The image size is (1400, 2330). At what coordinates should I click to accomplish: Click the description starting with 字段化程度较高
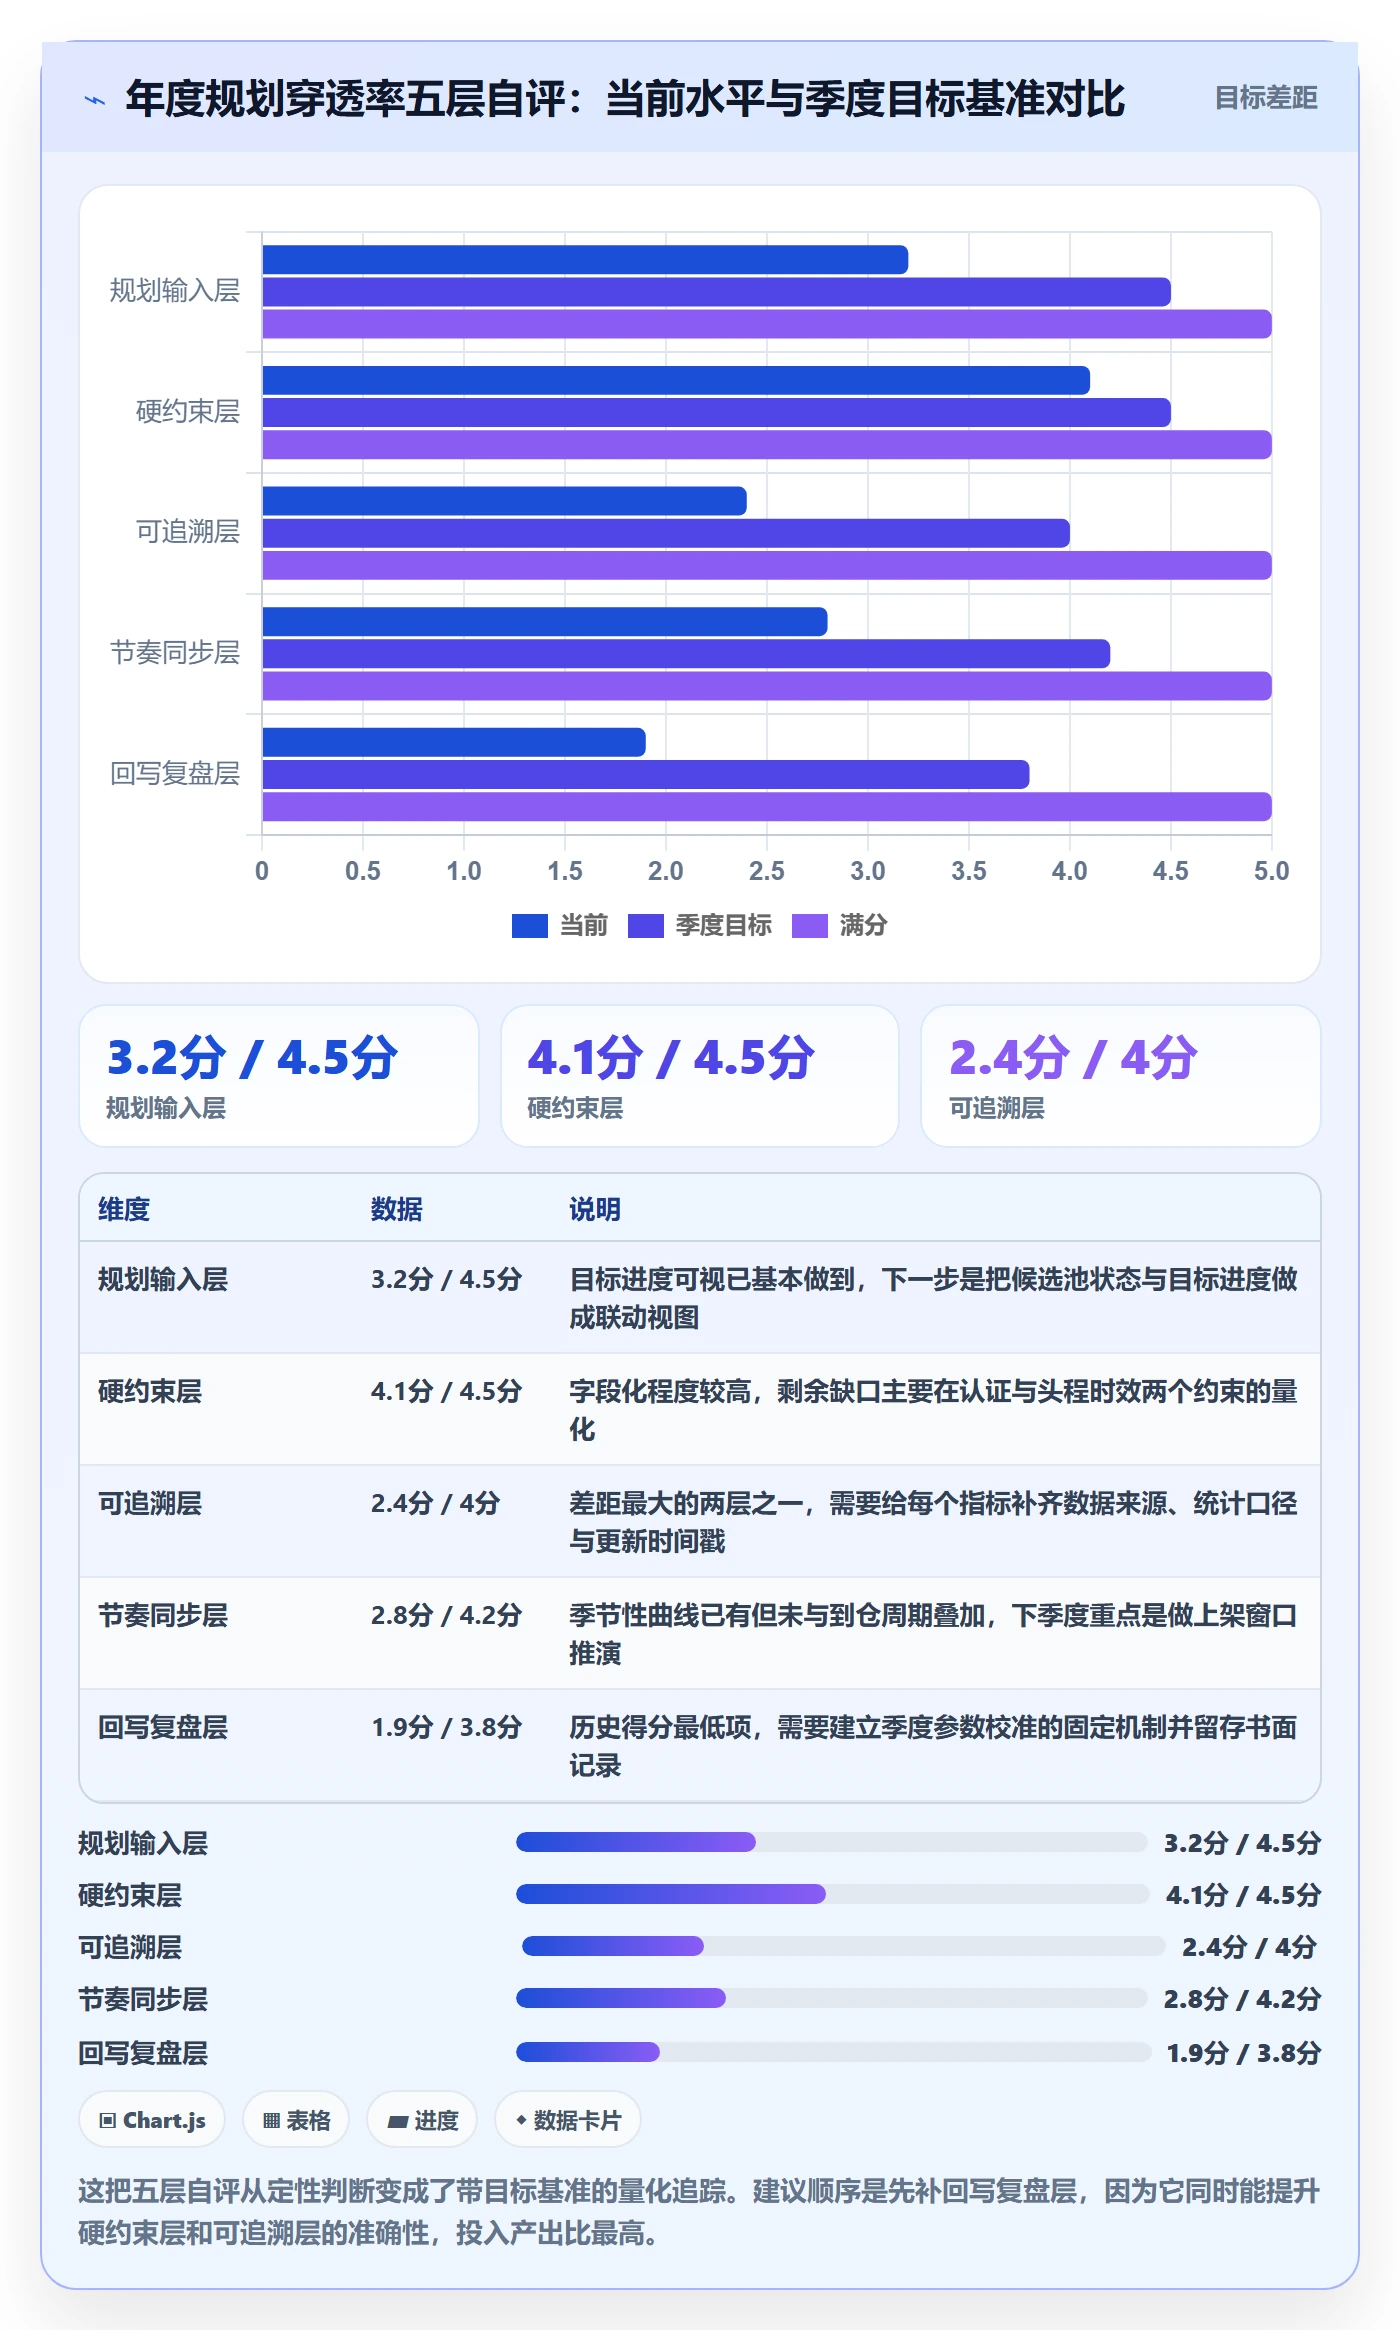[934, 1410]
